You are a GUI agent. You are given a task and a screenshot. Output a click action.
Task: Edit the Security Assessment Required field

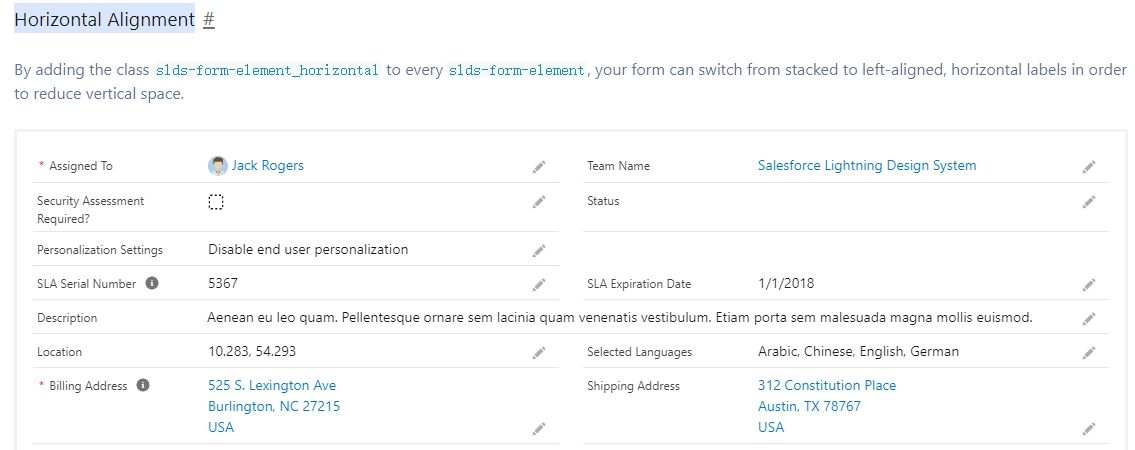(539, 202)
